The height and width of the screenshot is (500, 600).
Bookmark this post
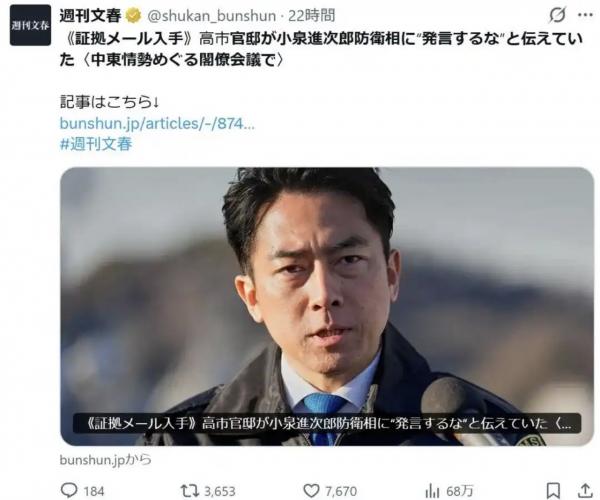click(x=553, y=490)
